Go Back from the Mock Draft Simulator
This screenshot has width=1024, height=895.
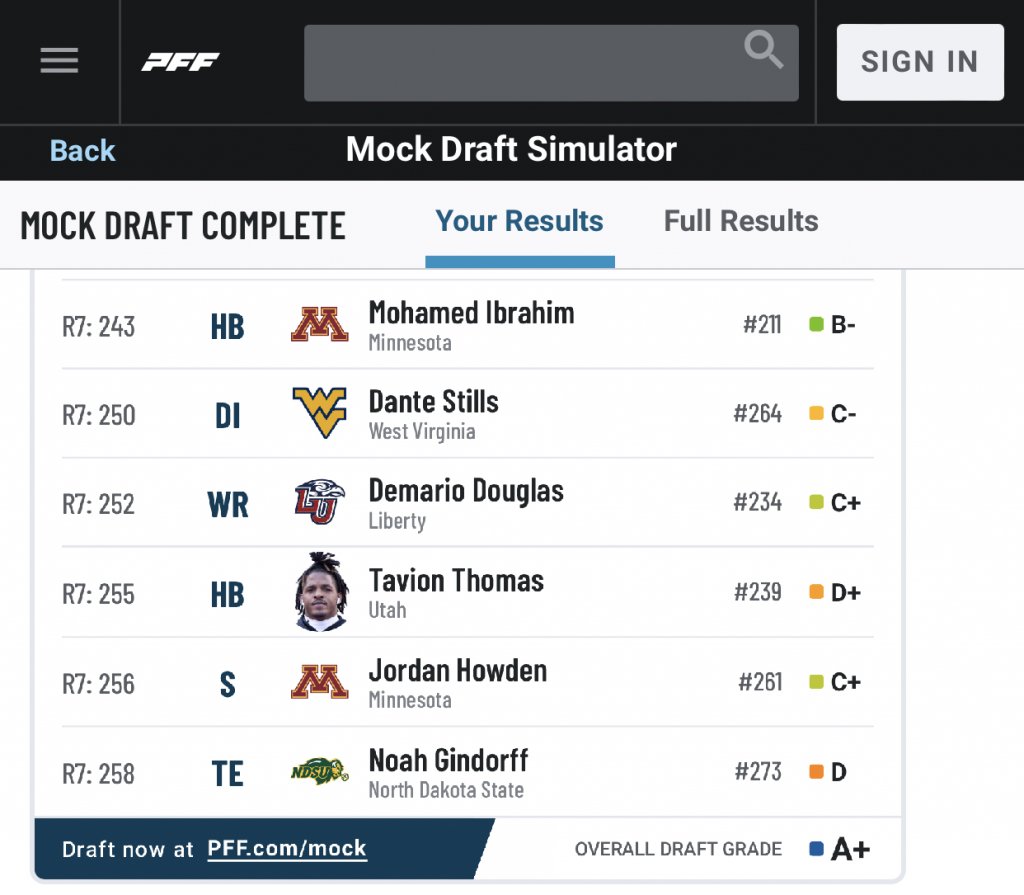point(82,150)
